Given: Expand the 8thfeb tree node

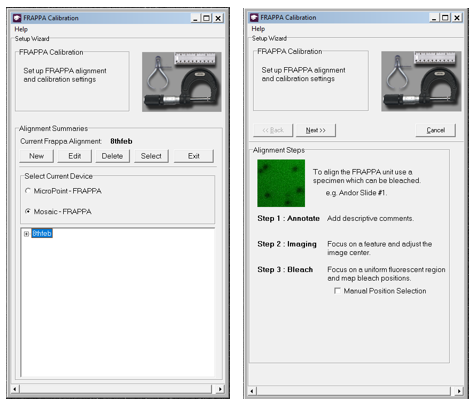Looking at the screenshot, I should coord(26,234).
